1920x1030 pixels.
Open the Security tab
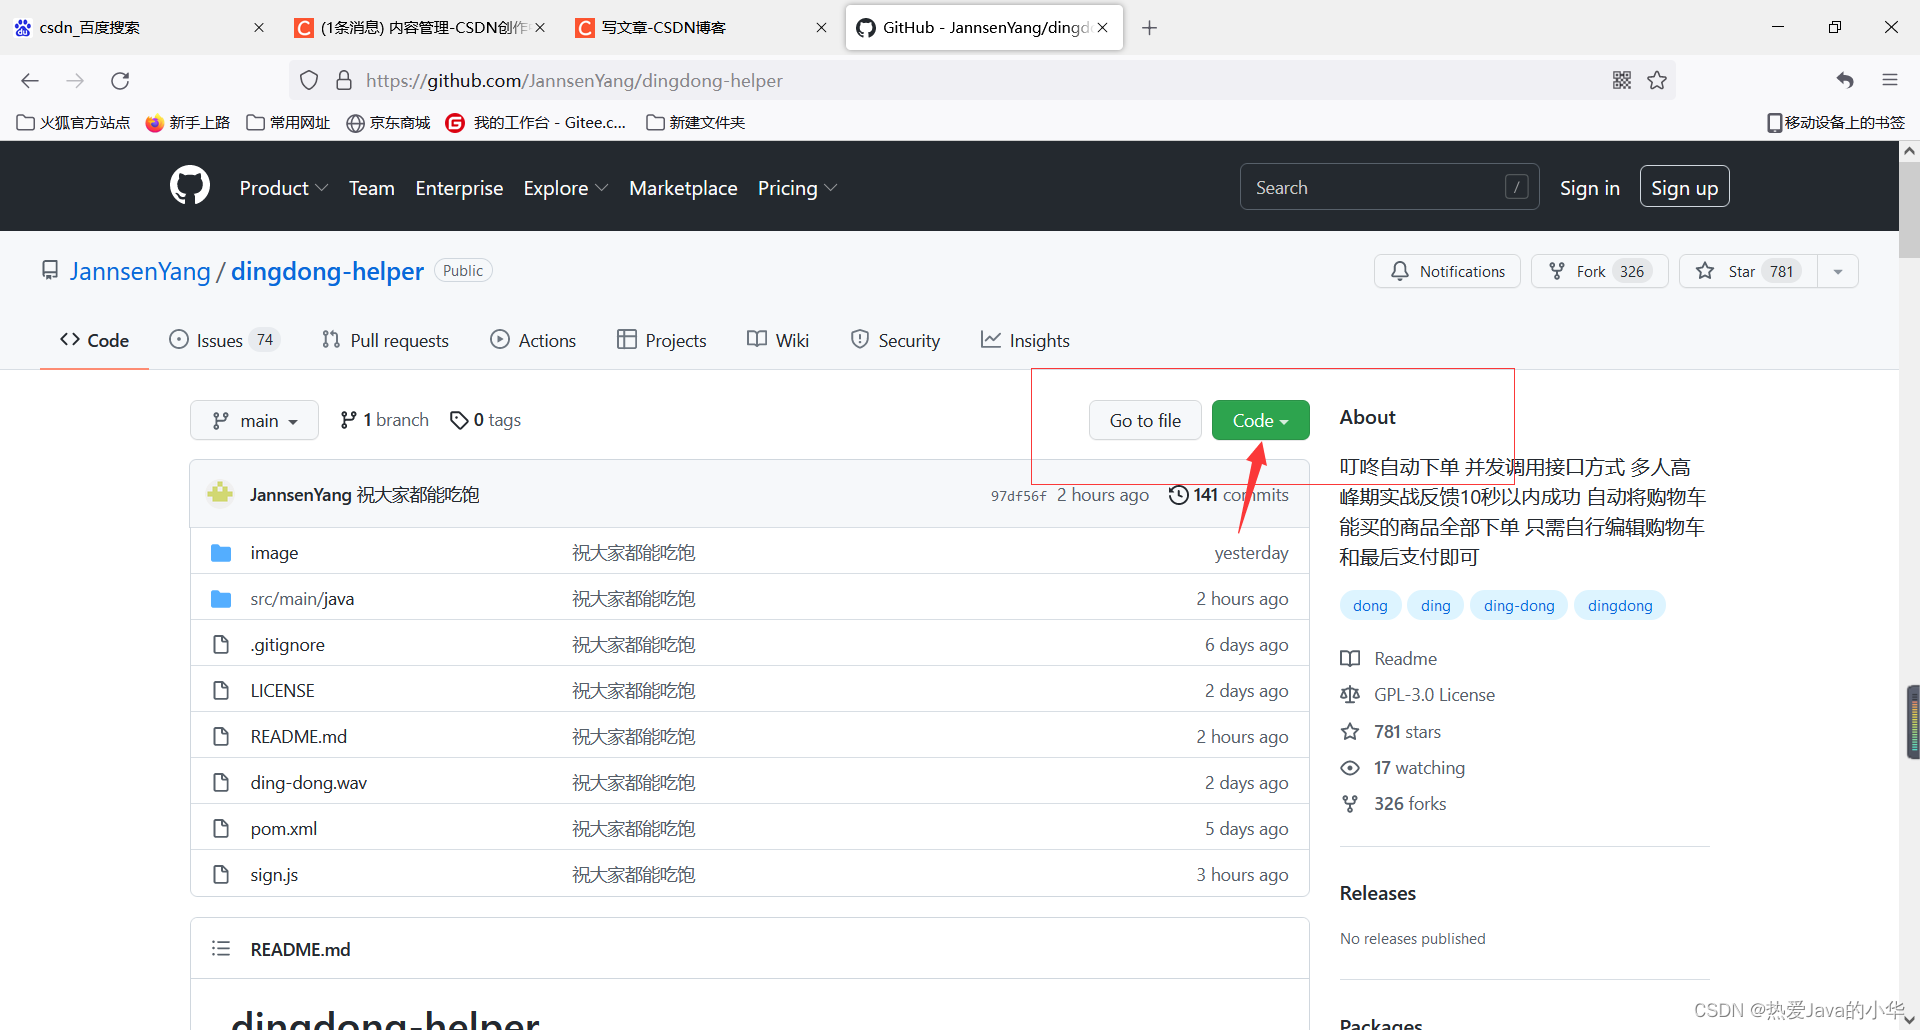[895, 340]
